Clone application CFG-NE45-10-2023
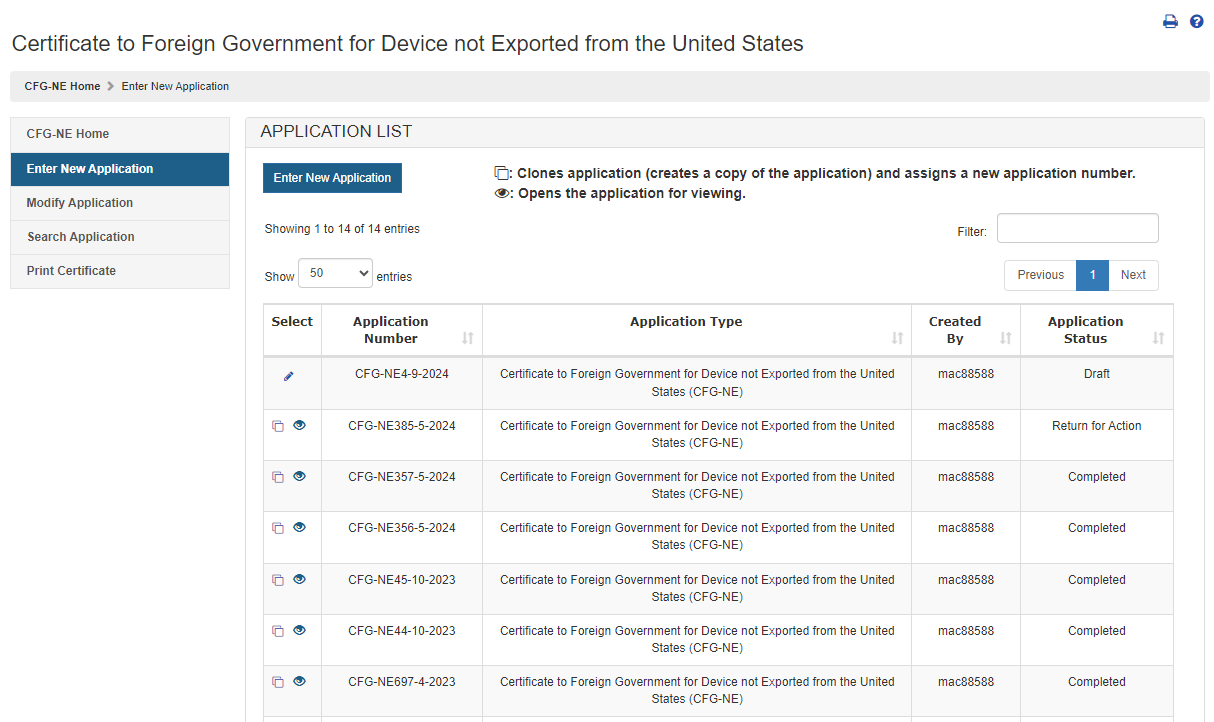The image size is (1214, 722). pos(278,580)
